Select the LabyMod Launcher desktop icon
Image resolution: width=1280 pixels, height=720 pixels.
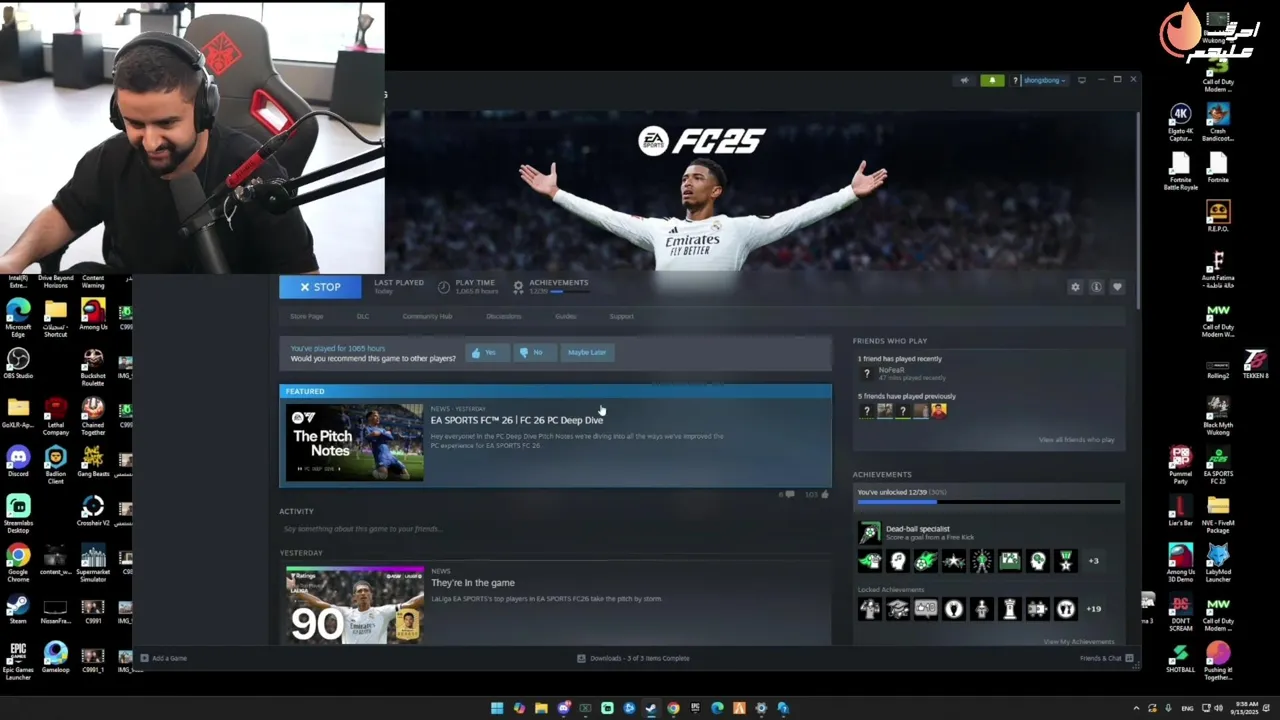[1218, 563]
